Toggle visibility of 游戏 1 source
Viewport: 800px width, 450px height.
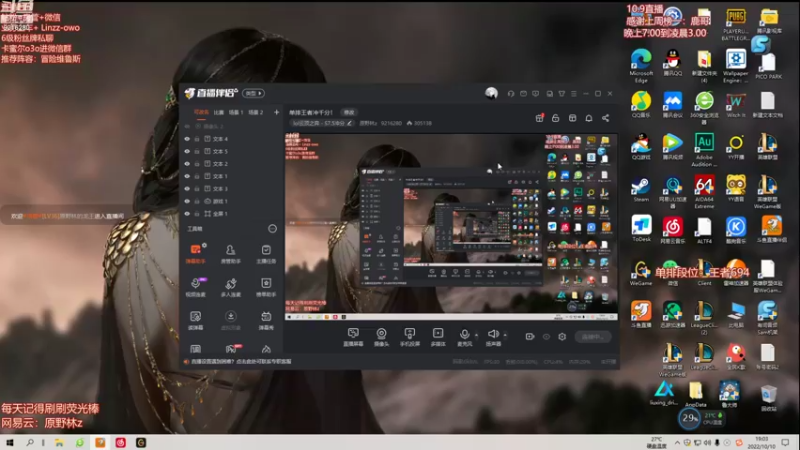pyautogui.click(x=187, y=201)
